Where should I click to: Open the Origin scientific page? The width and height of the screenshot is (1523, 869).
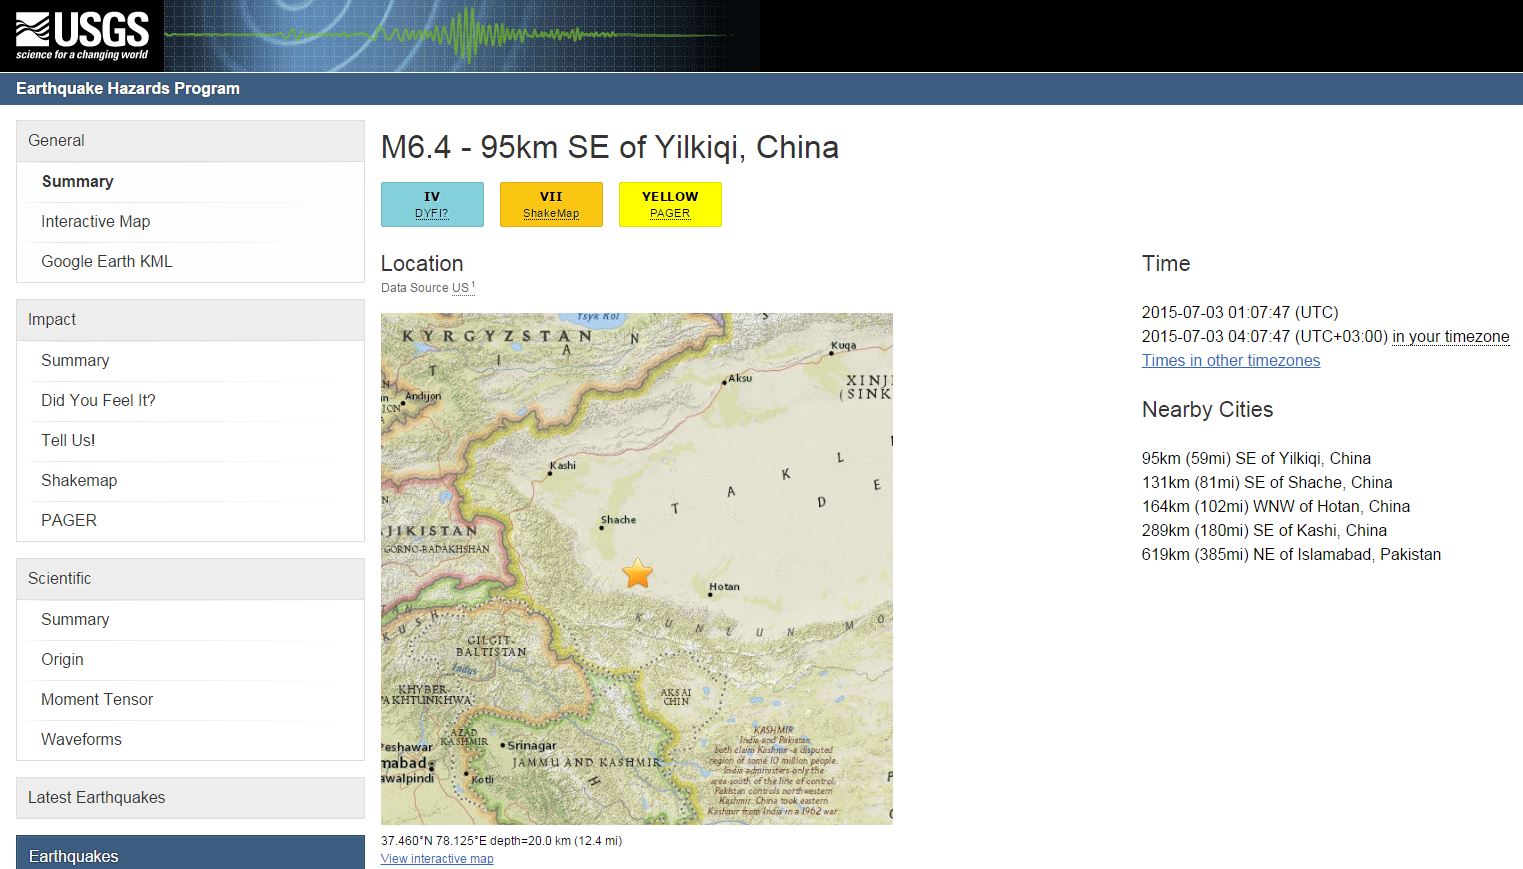[x=62, y=660]
